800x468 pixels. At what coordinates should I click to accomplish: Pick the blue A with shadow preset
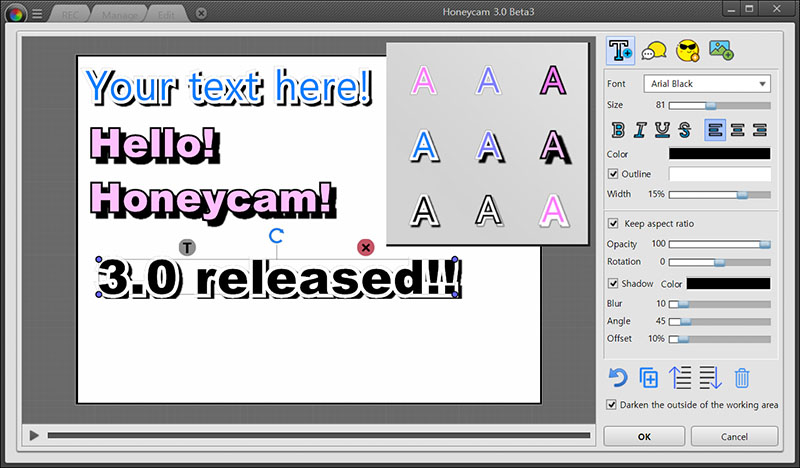[x=424, y=145]
